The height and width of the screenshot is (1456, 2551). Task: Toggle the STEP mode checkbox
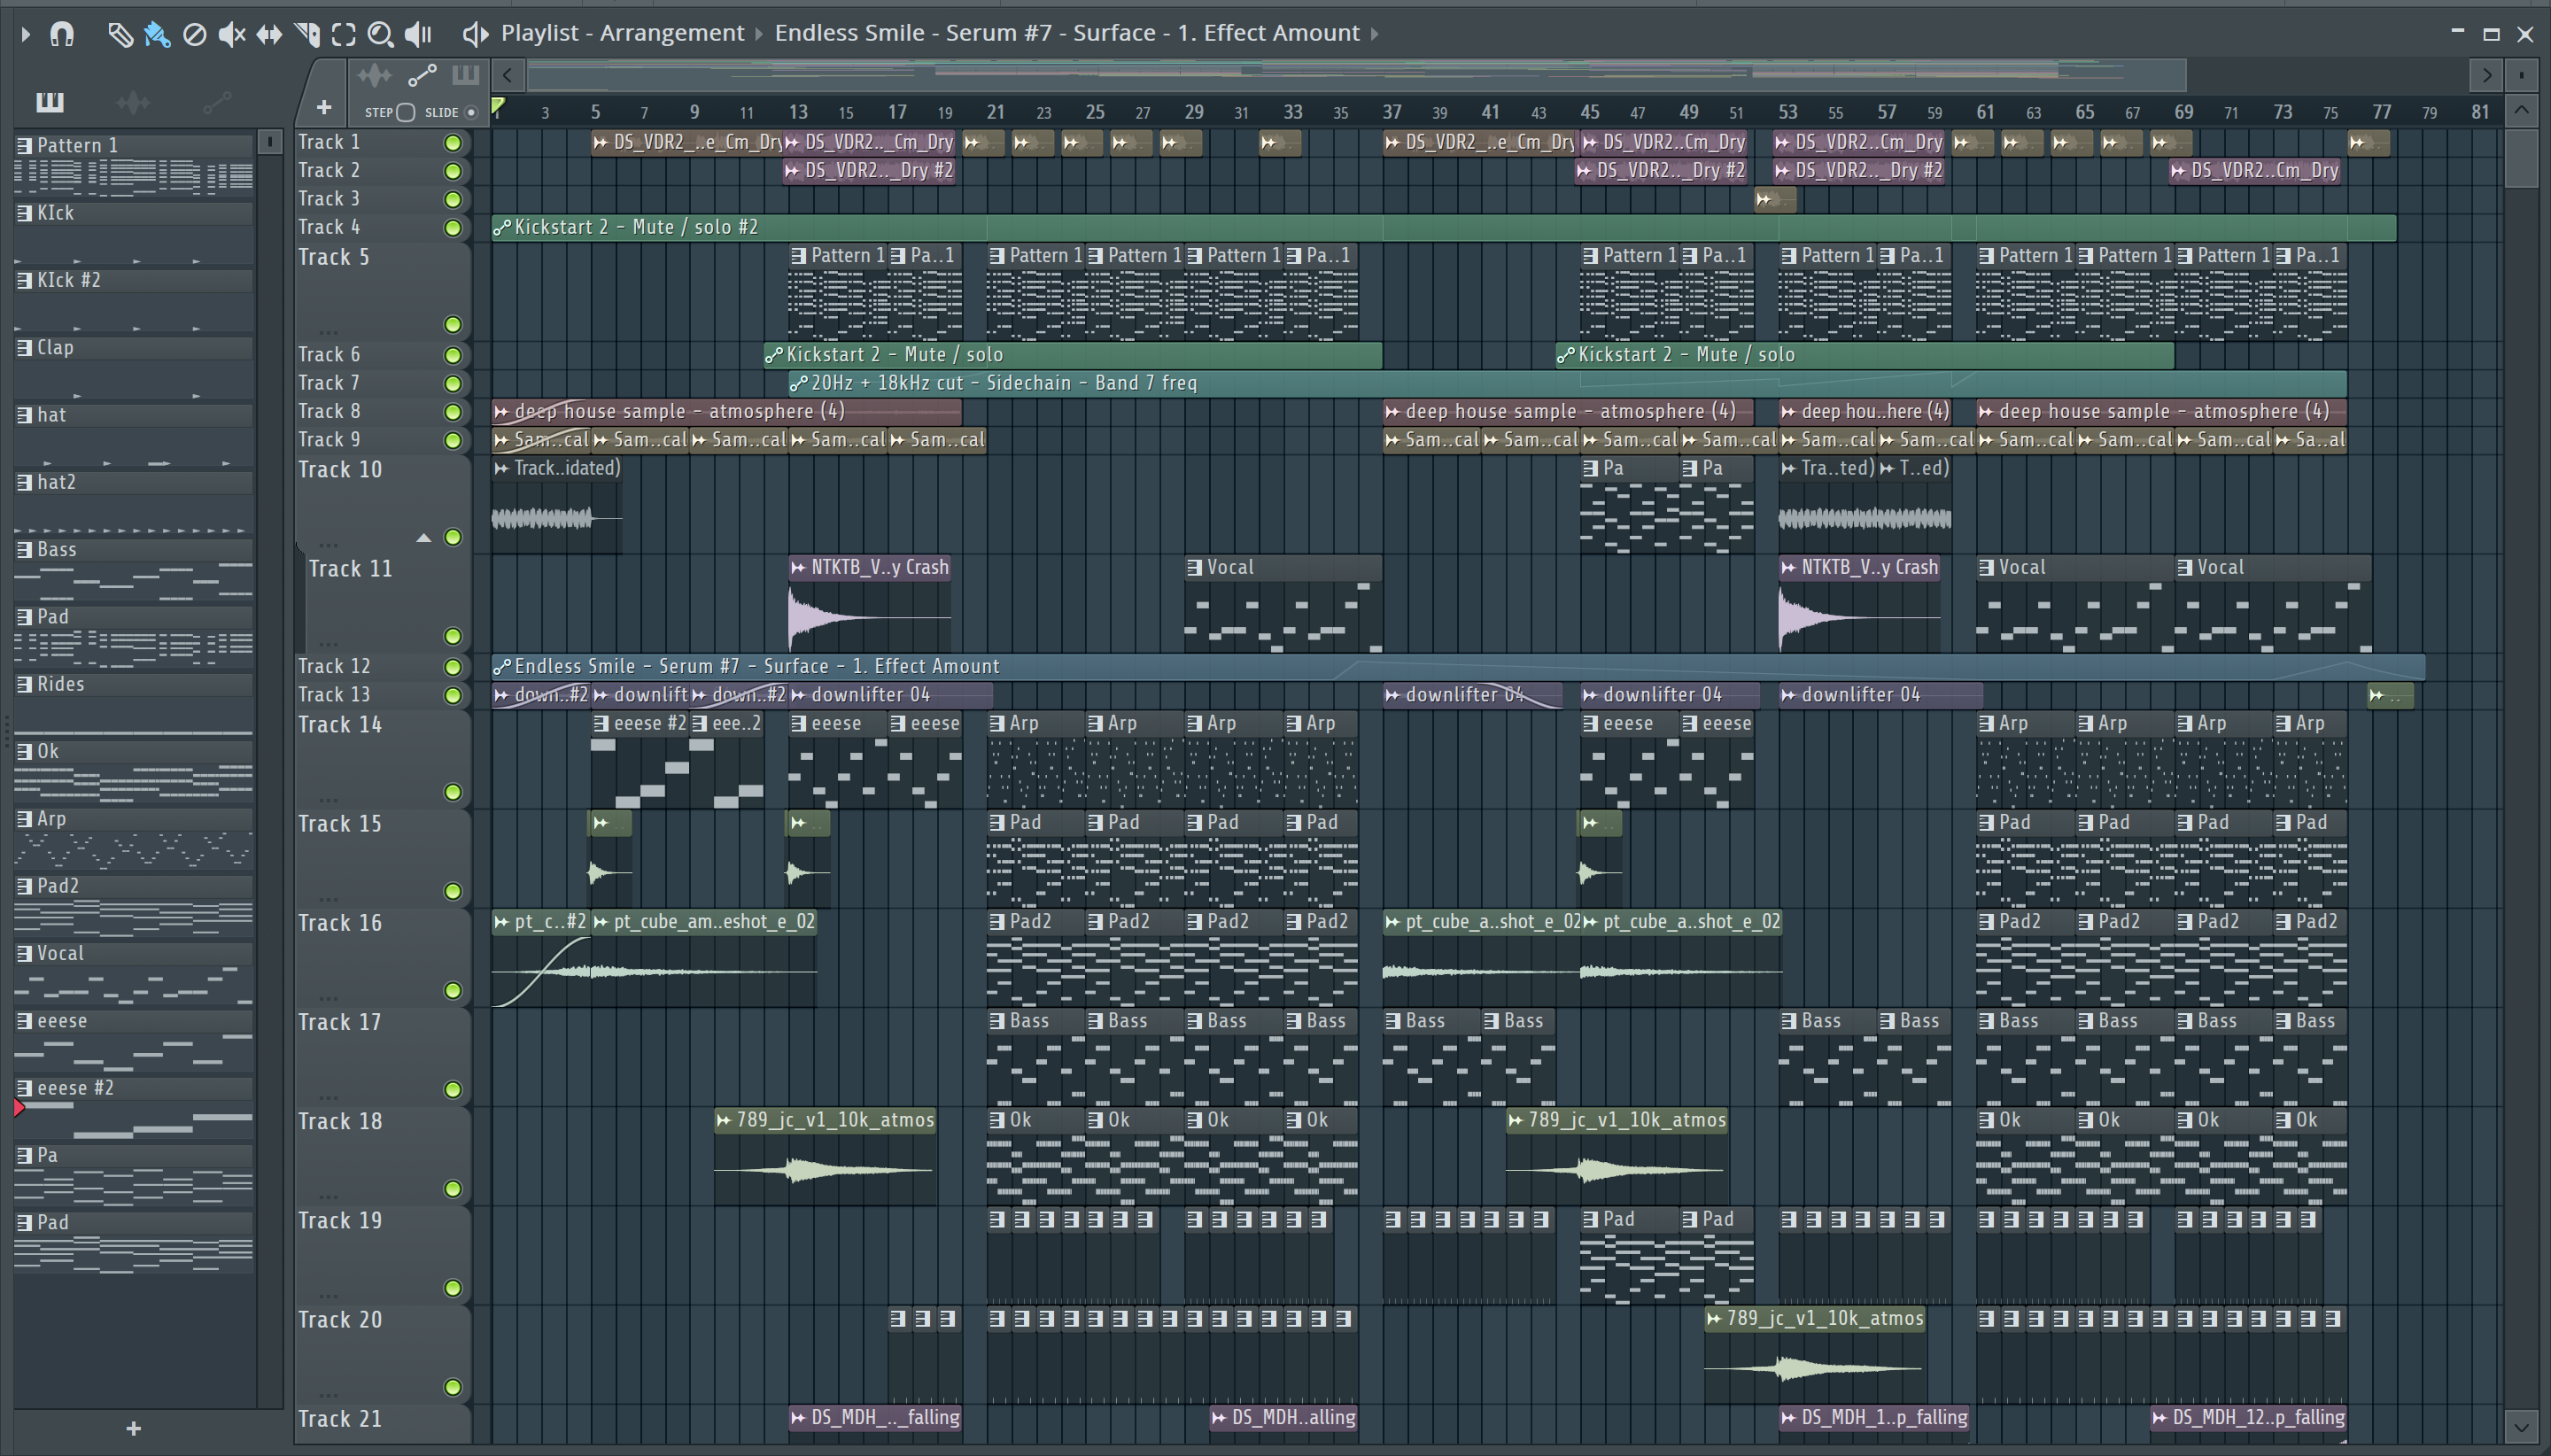click(x=406, y=112)
